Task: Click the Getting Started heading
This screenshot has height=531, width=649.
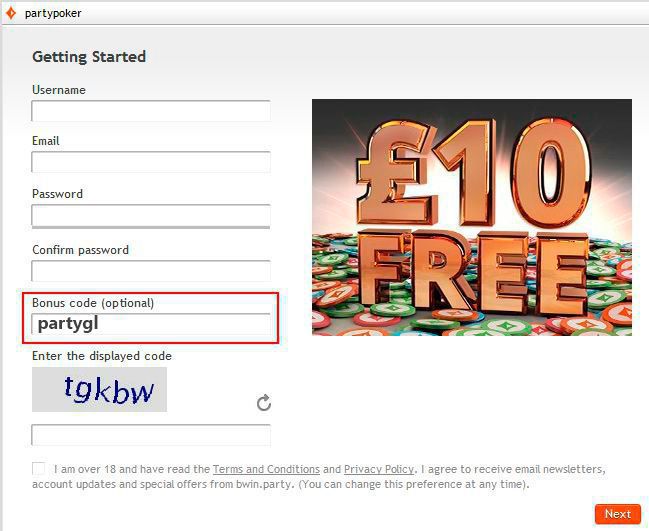Action: coord(89,57)
